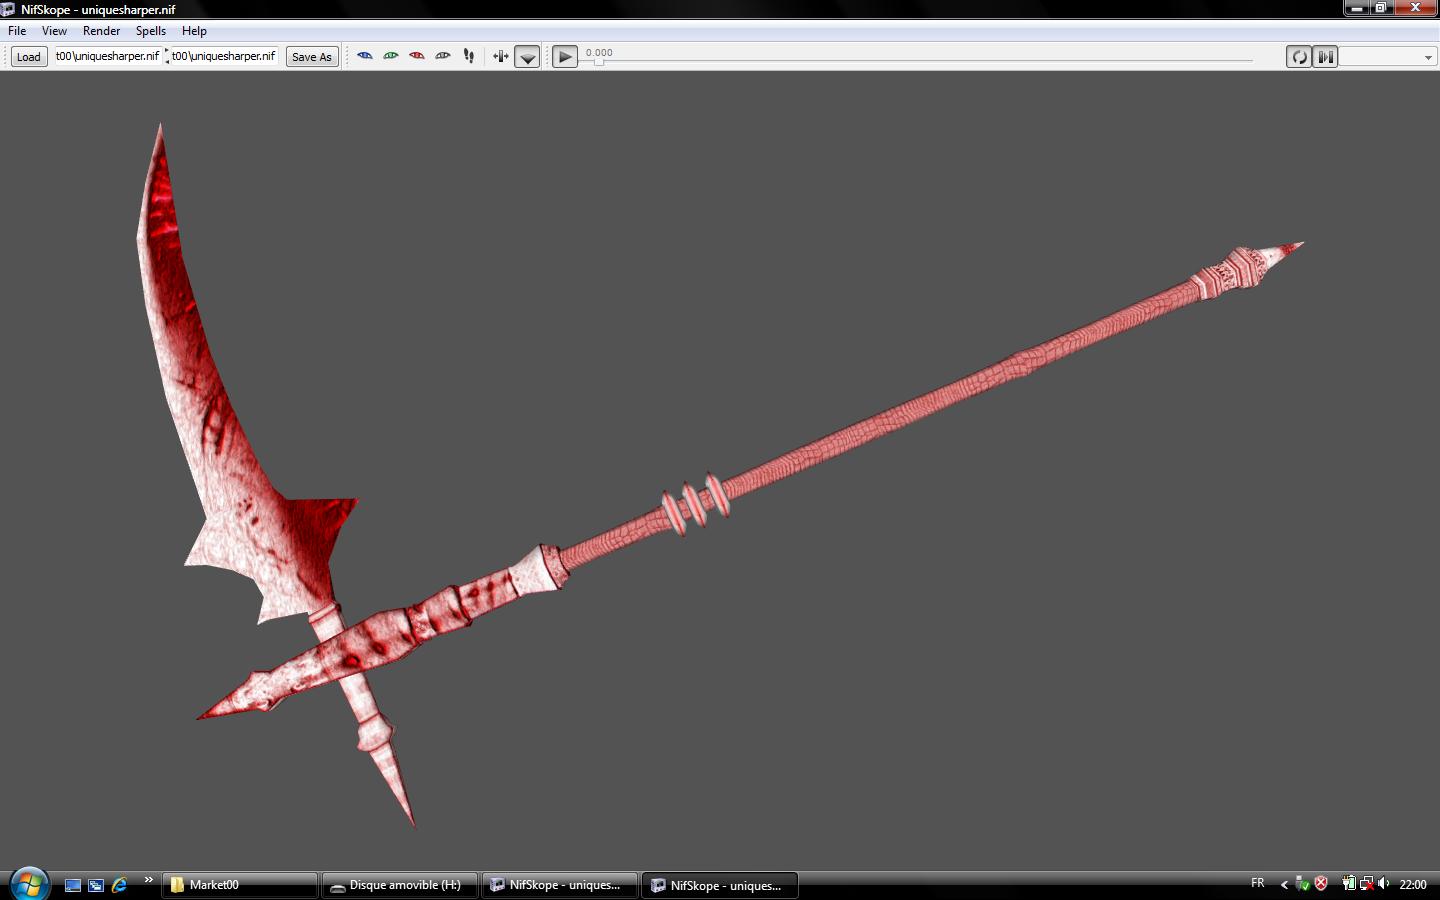Toggle the footsteps walk mode icon
This screenshot has width=1440, height=900.
point(469,56)
